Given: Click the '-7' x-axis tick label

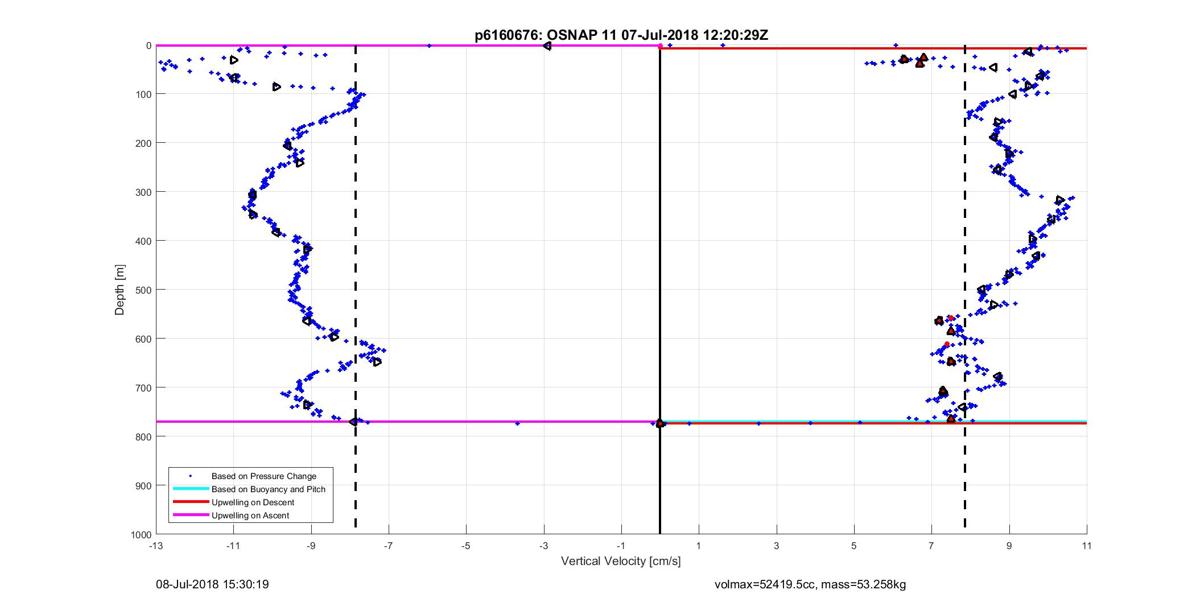Looking at the screenshot, I should [x=388, y=546].
